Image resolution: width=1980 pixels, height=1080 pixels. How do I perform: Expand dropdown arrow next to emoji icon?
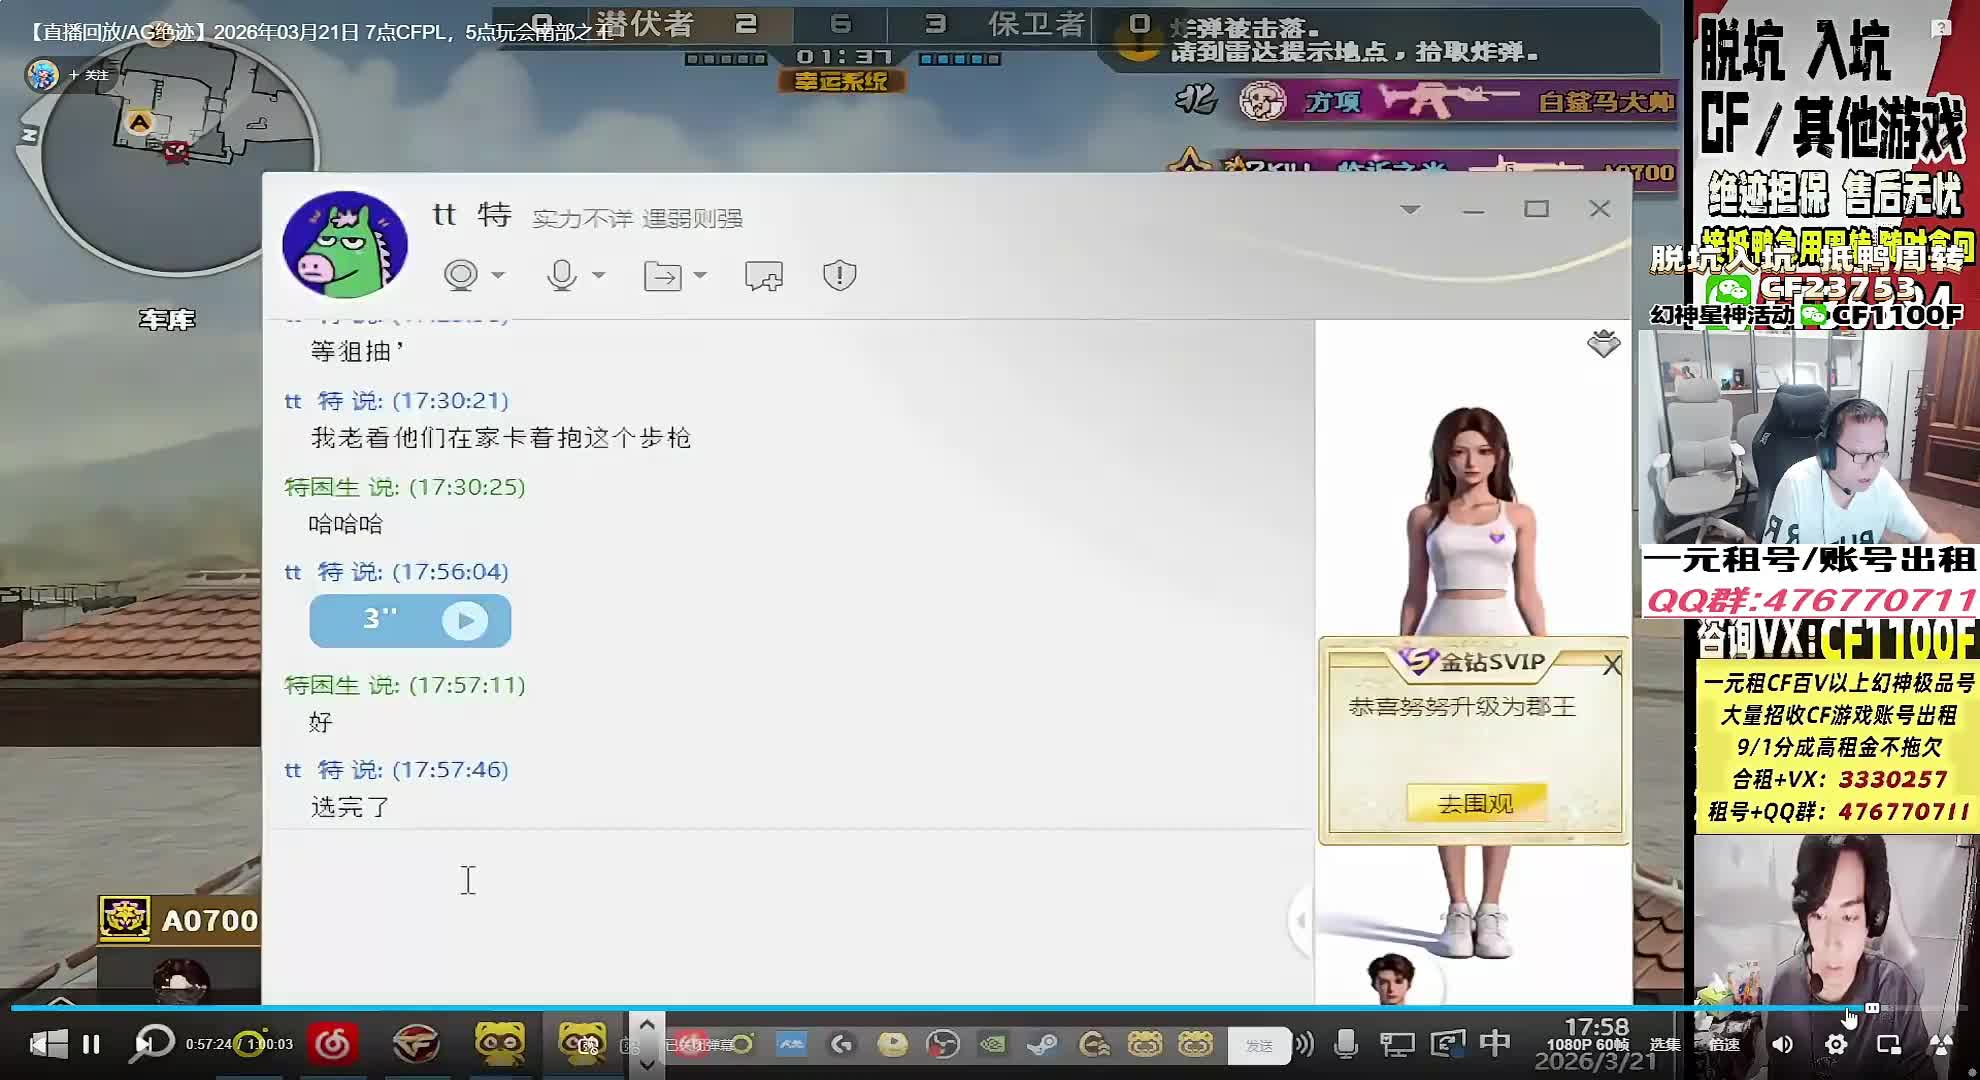tap(498, 275)
